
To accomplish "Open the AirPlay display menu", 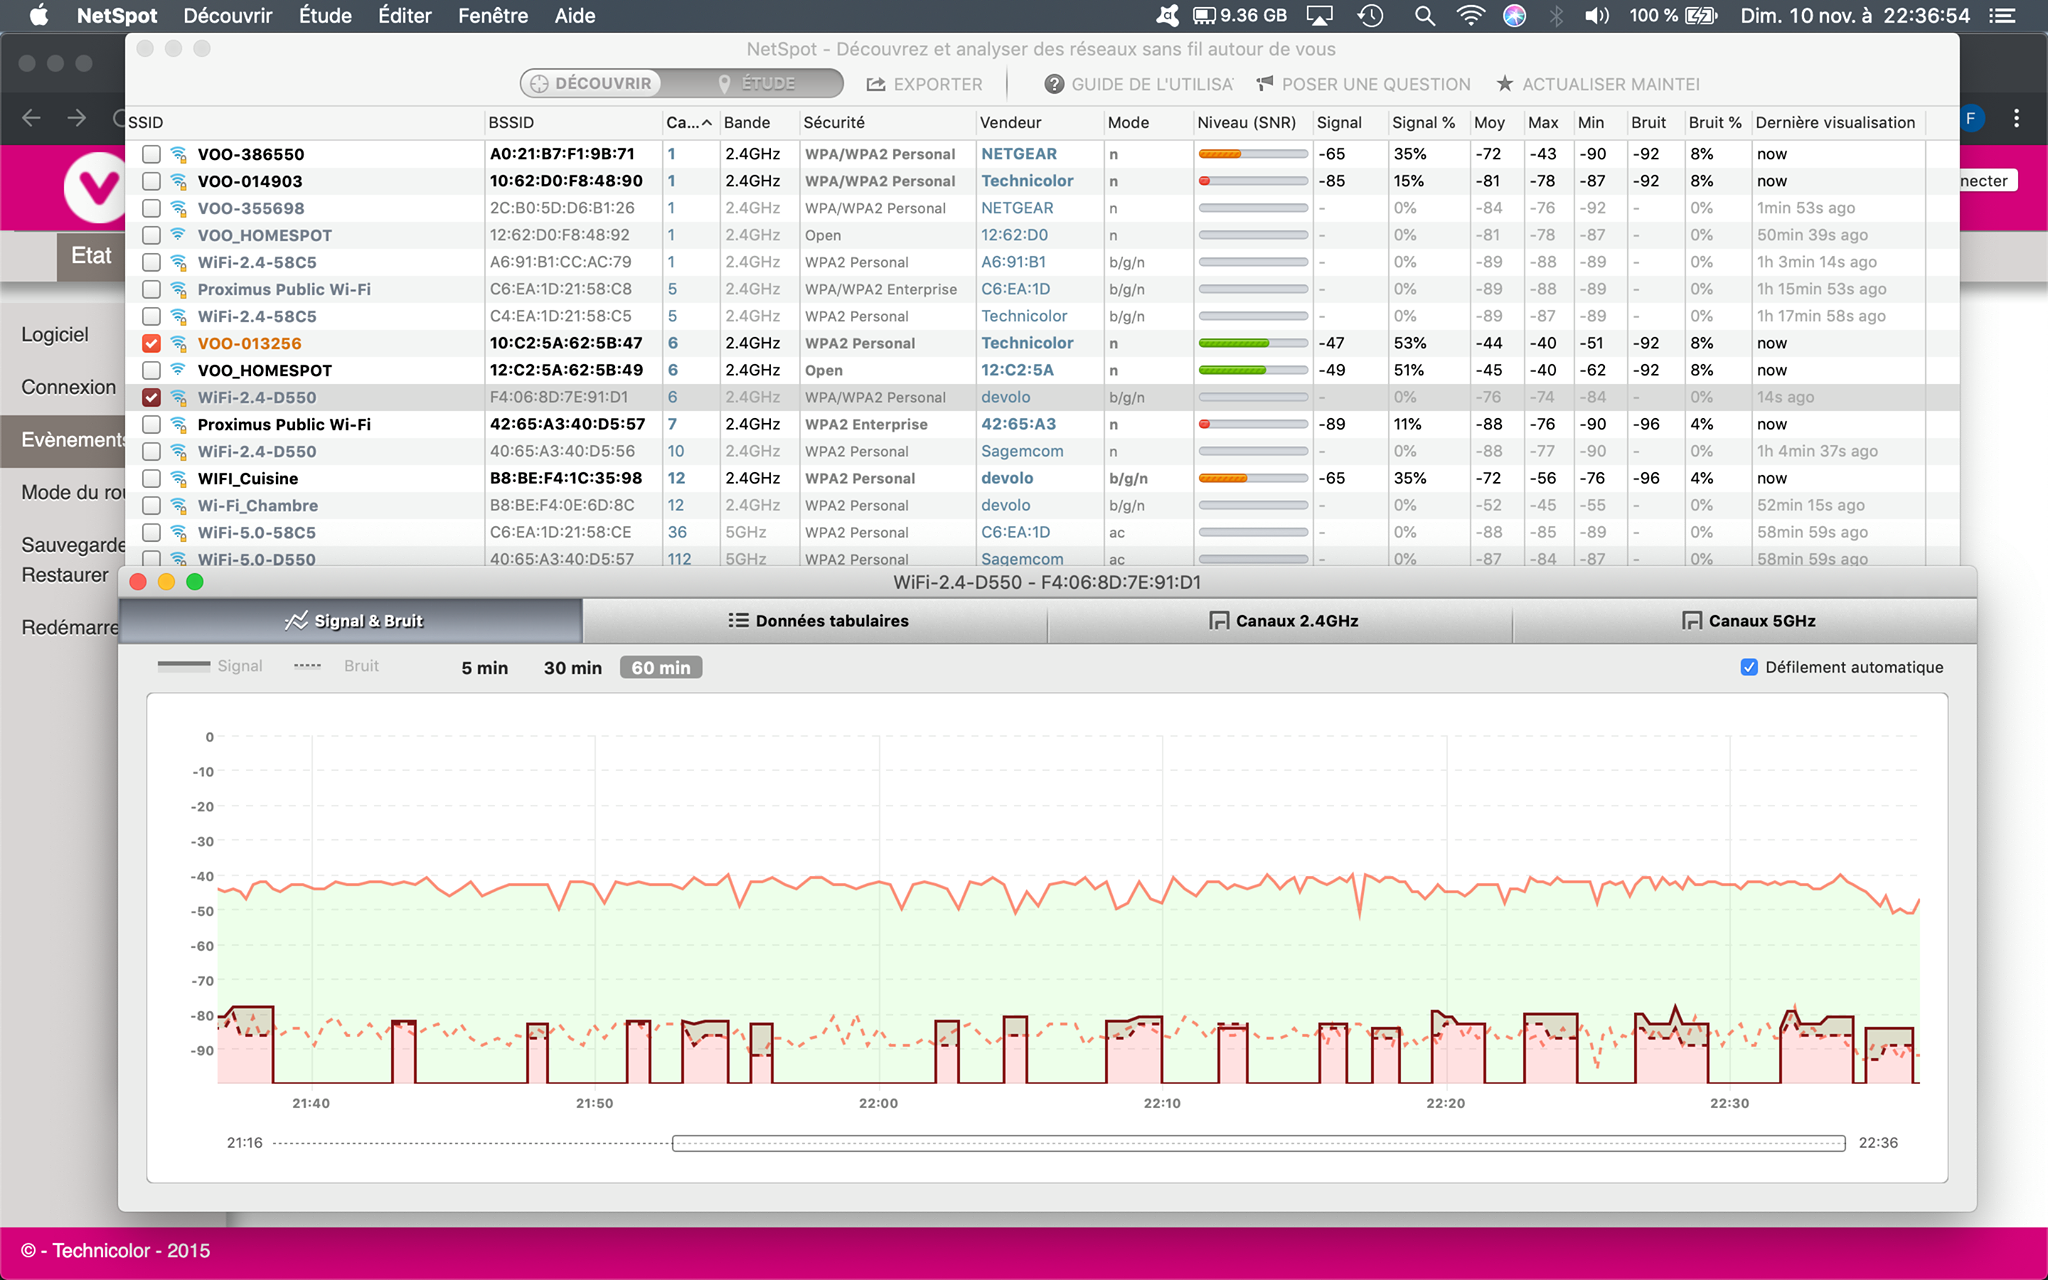I will 1320,15.
